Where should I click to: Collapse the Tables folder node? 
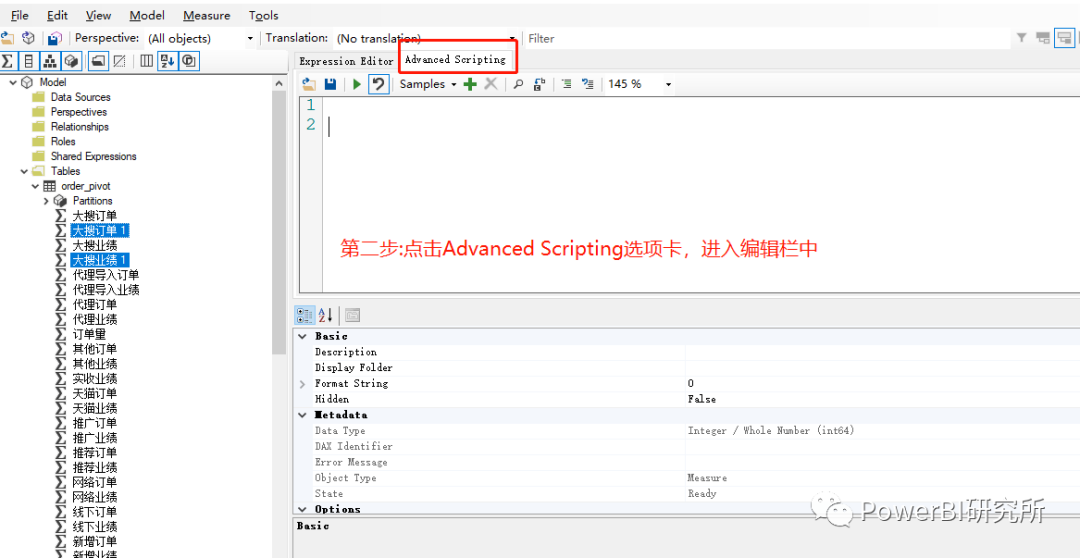(24, 171)
